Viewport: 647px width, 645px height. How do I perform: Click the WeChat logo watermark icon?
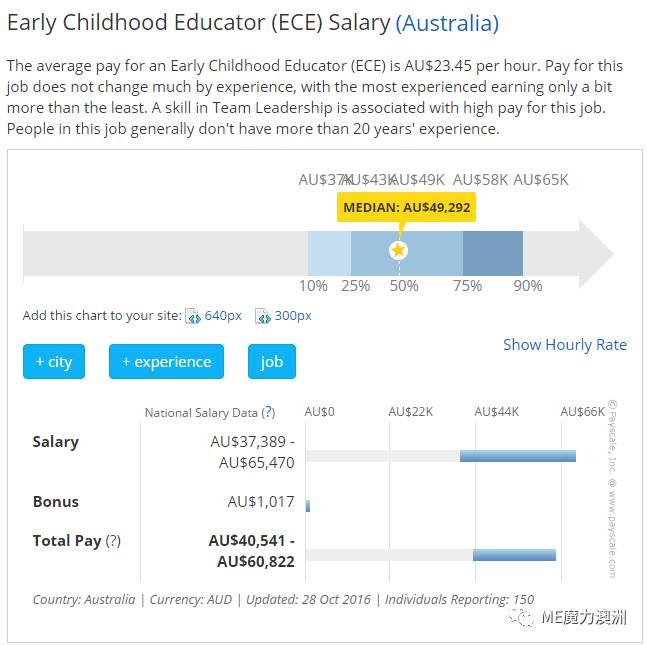(x=521, y=617)
